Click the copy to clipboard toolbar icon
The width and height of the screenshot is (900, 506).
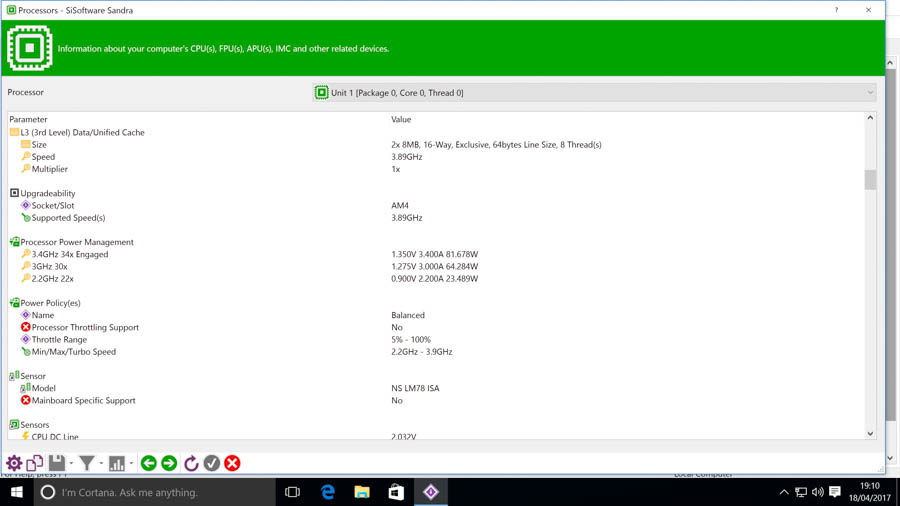(x=34, y=463)
